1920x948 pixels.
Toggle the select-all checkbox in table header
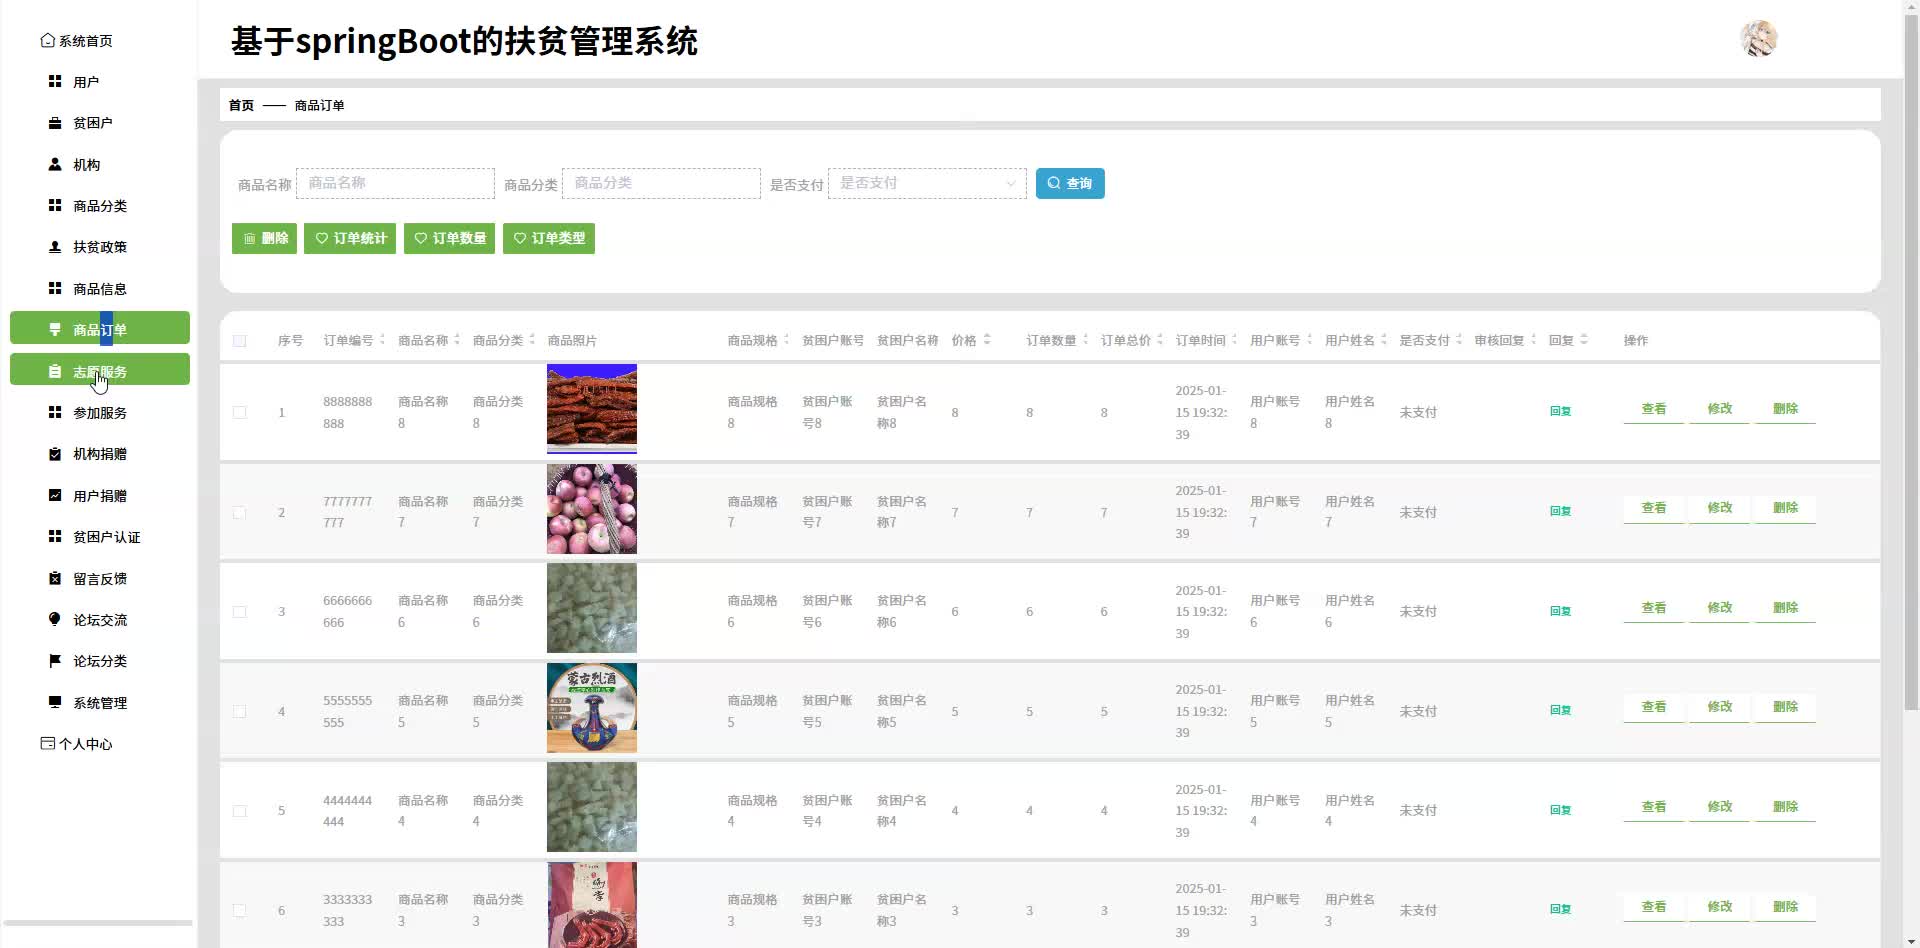tap(239, 341)
